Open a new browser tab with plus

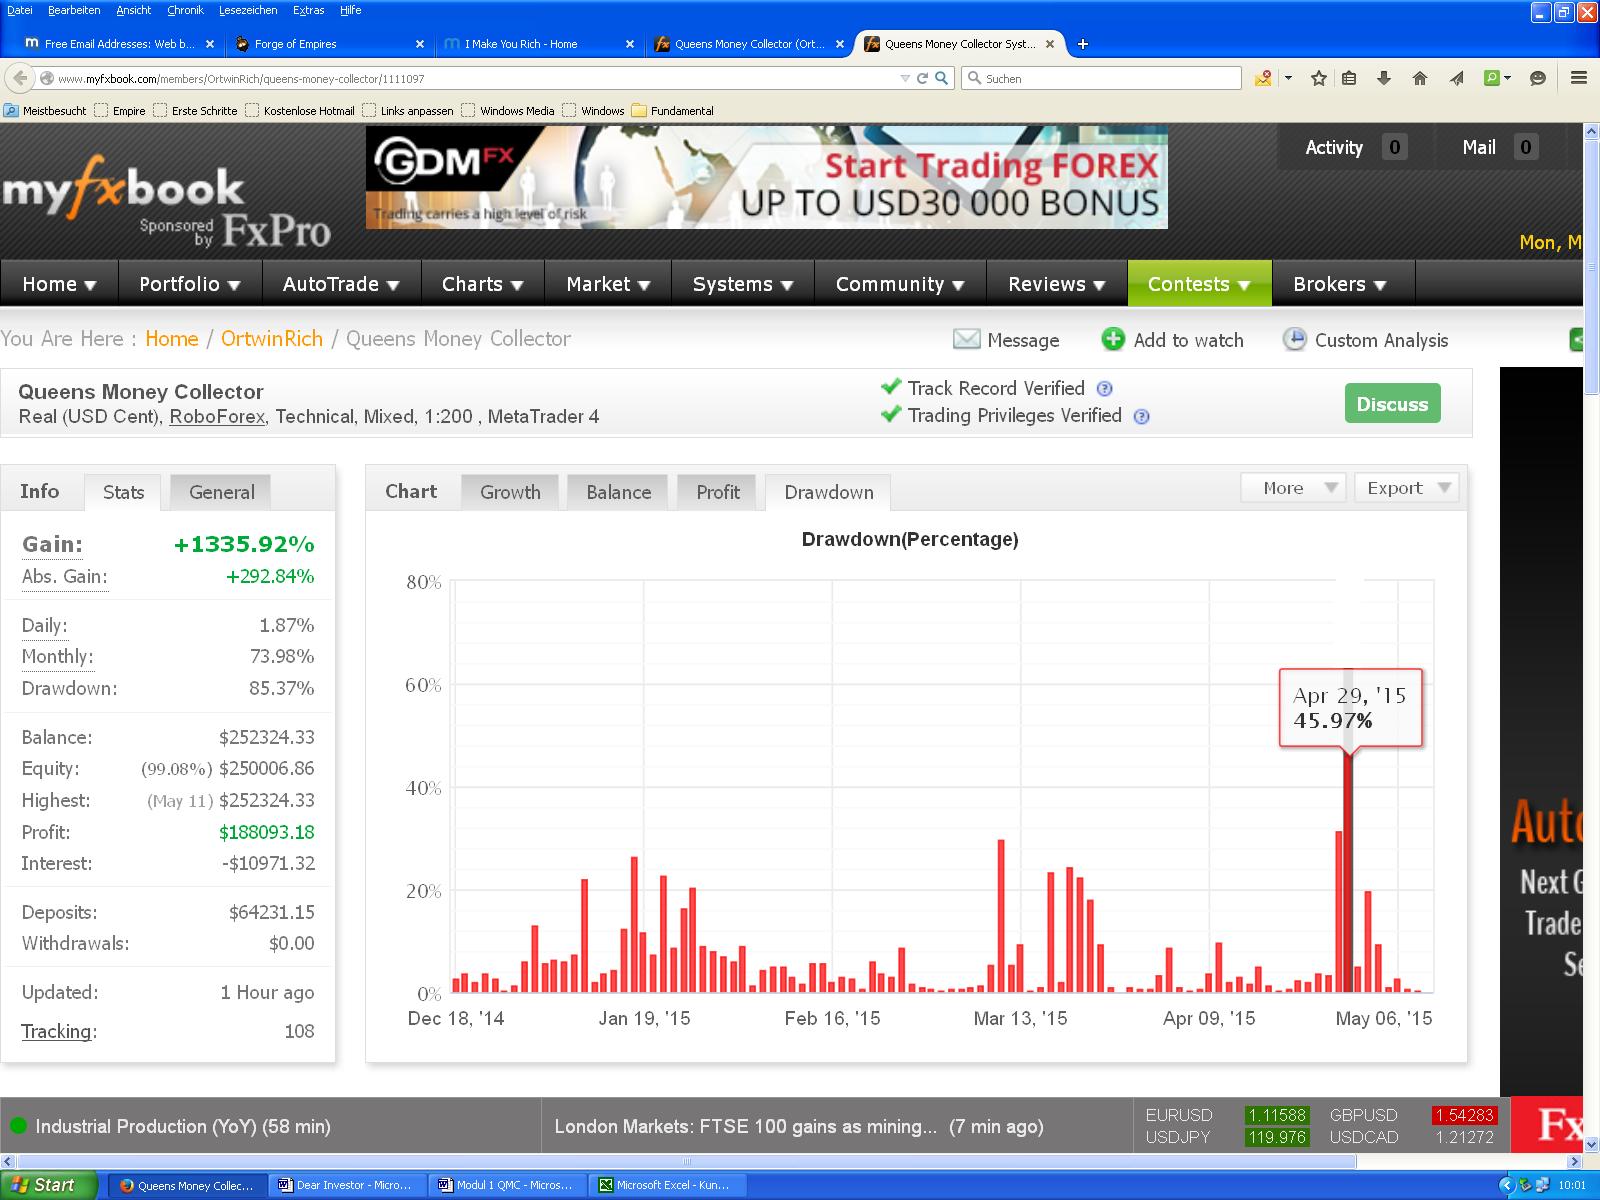click(x=1082, y=44)
